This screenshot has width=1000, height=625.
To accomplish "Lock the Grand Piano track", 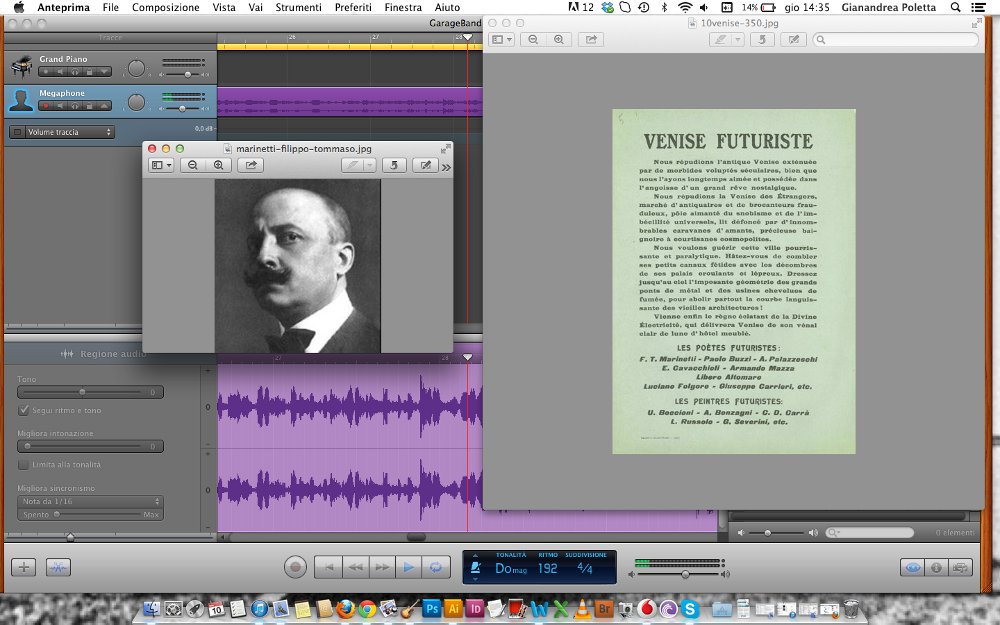I will [x=89, y=72].
